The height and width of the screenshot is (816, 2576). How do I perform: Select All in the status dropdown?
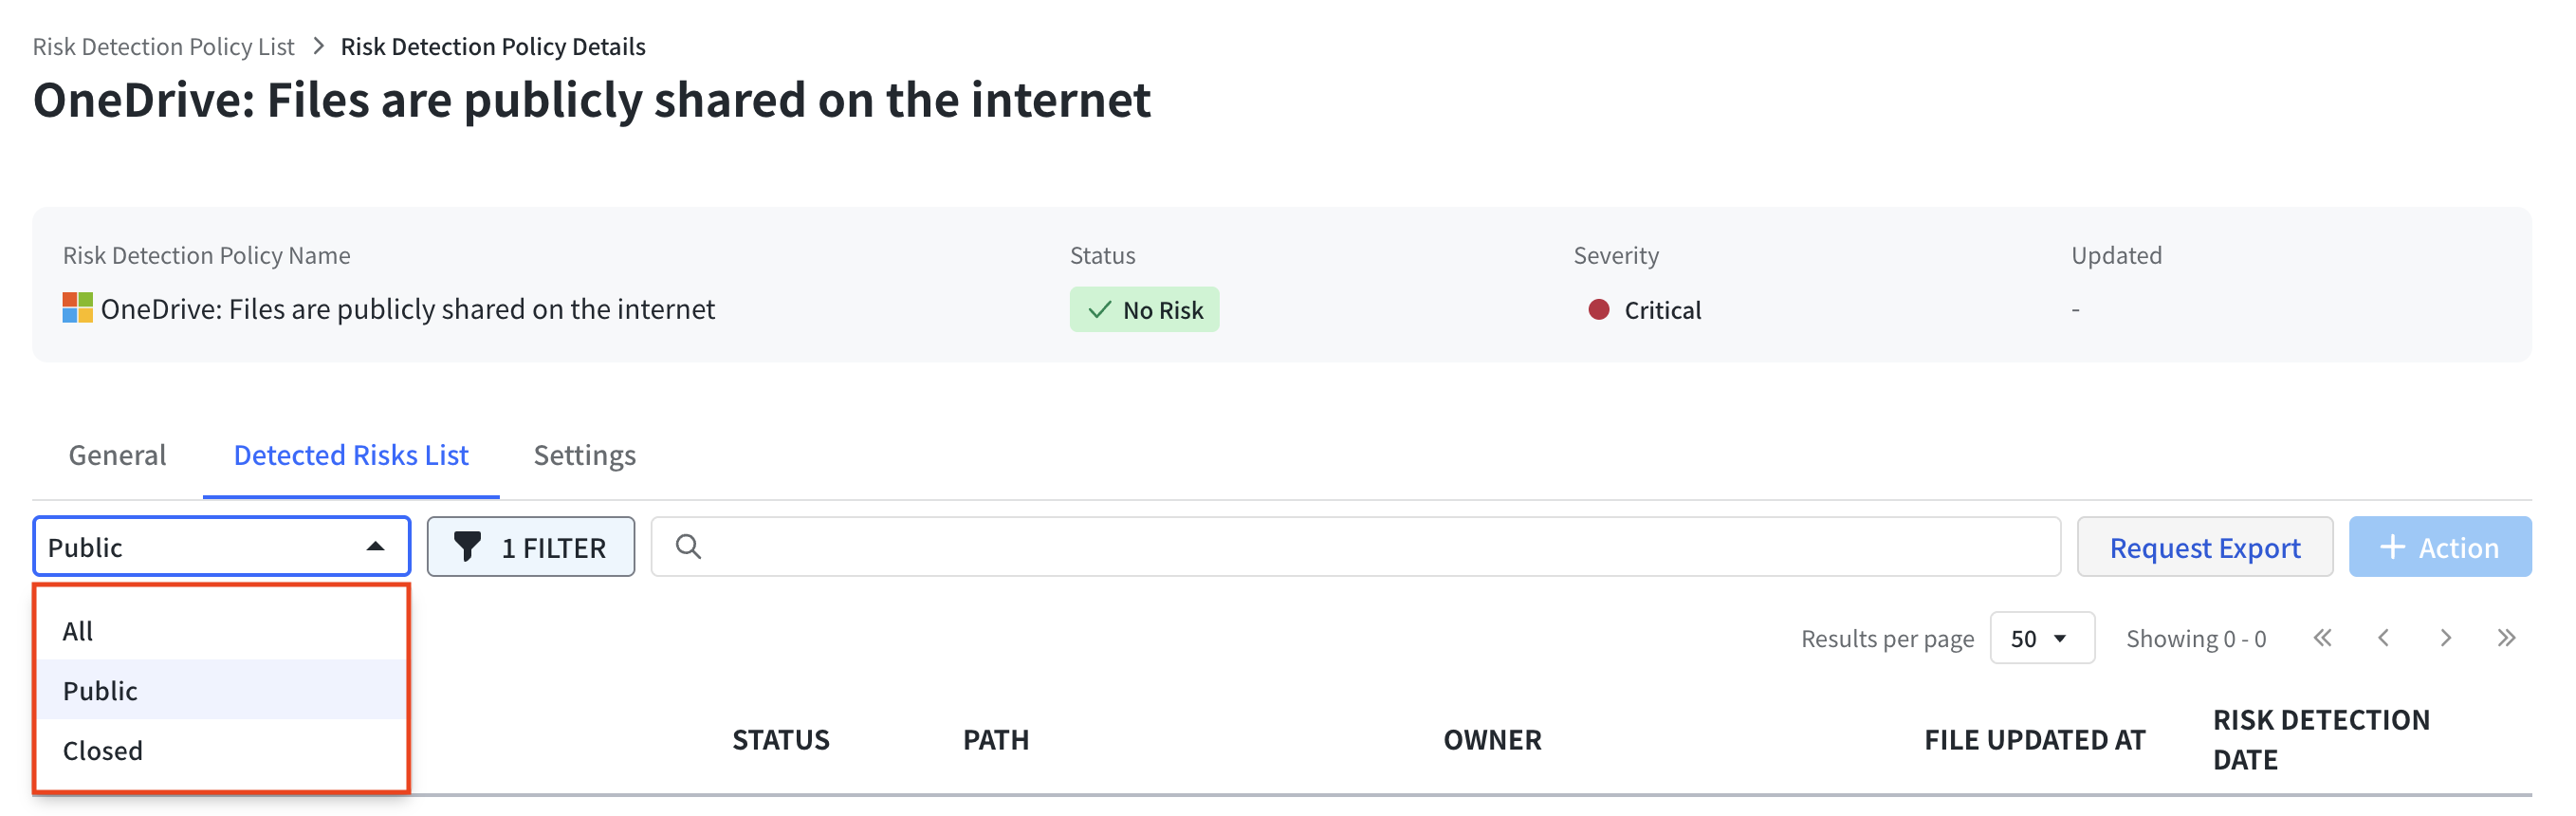(222, 631)
